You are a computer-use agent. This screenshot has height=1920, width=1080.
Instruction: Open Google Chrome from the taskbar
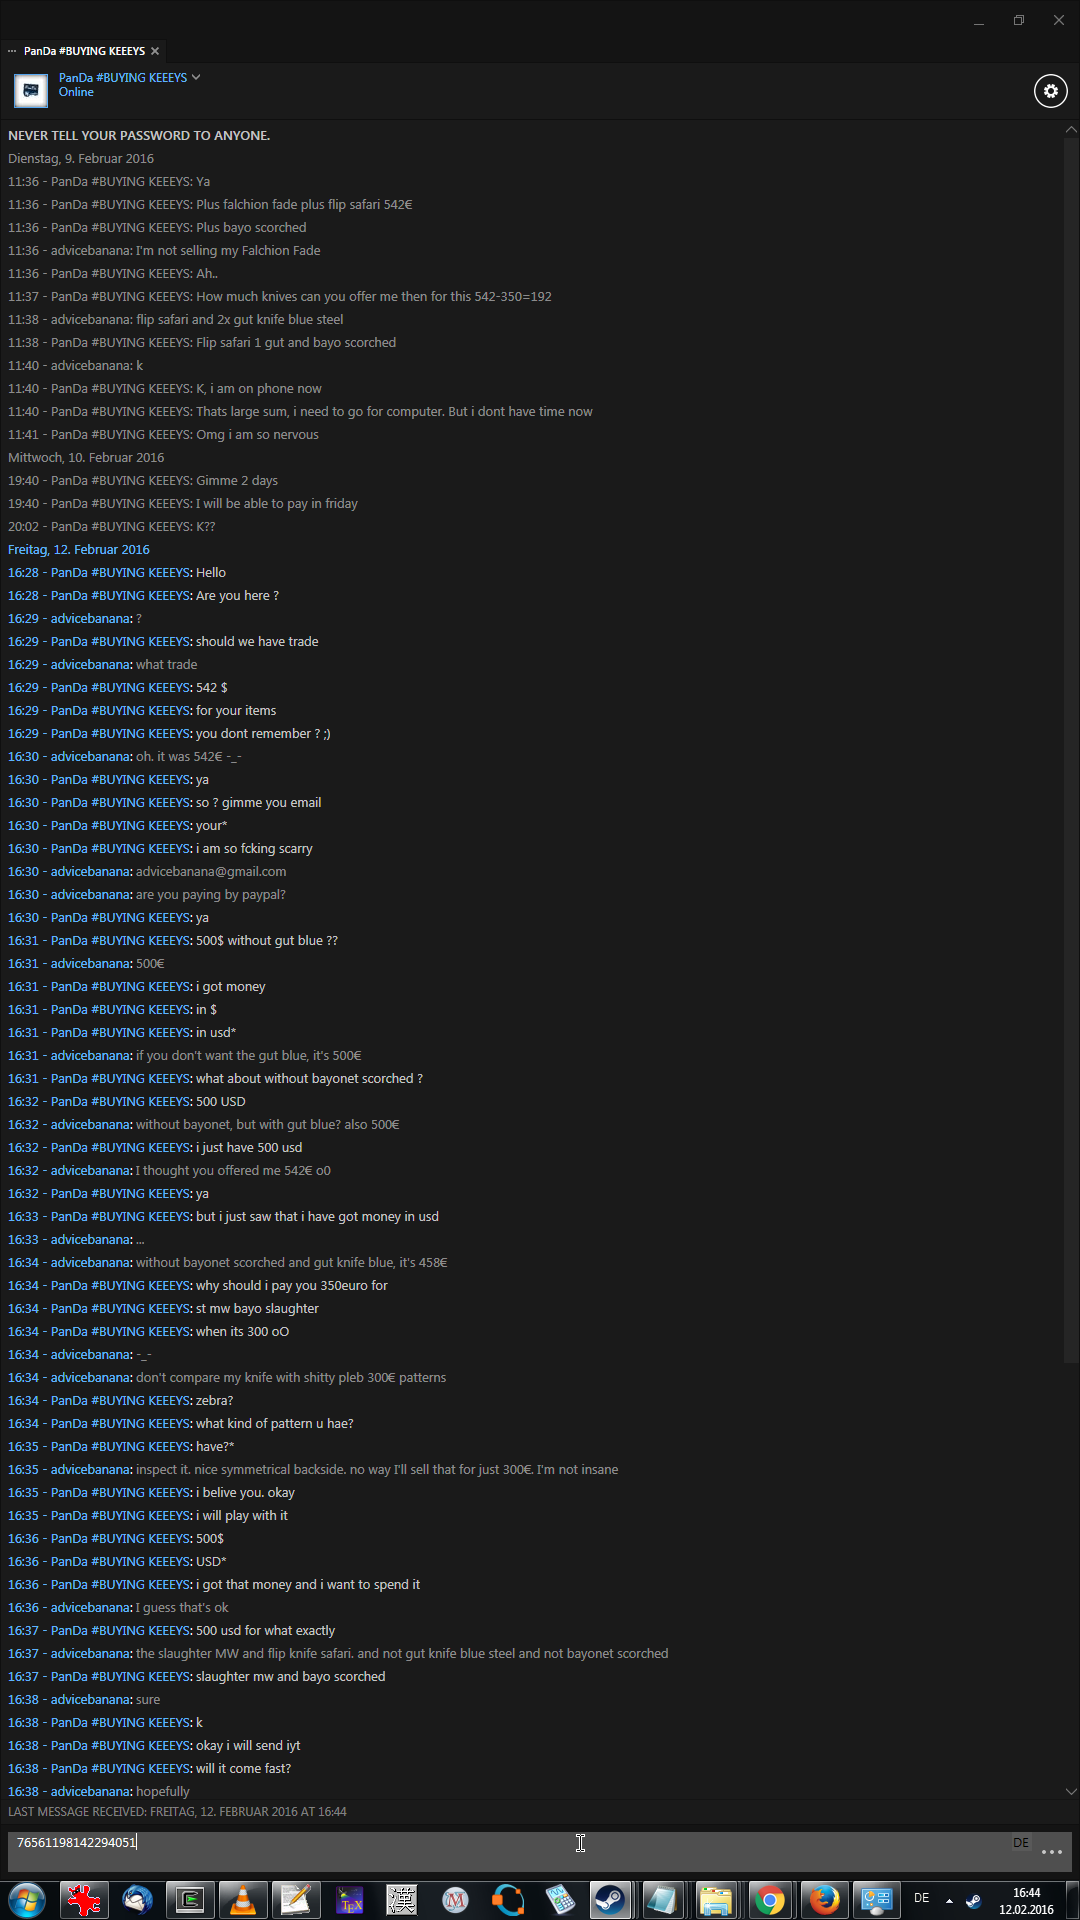(x=770, y=1899)
